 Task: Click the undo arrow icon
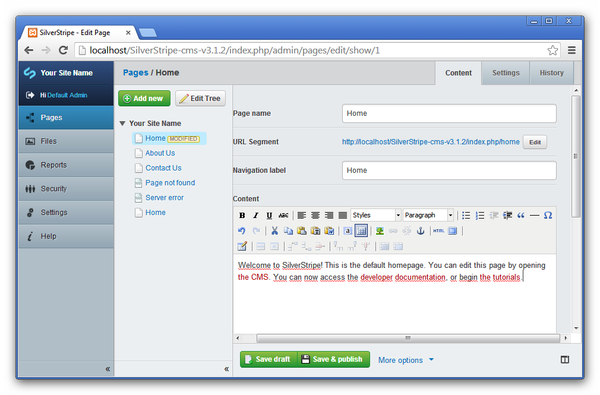pos(241,231)
